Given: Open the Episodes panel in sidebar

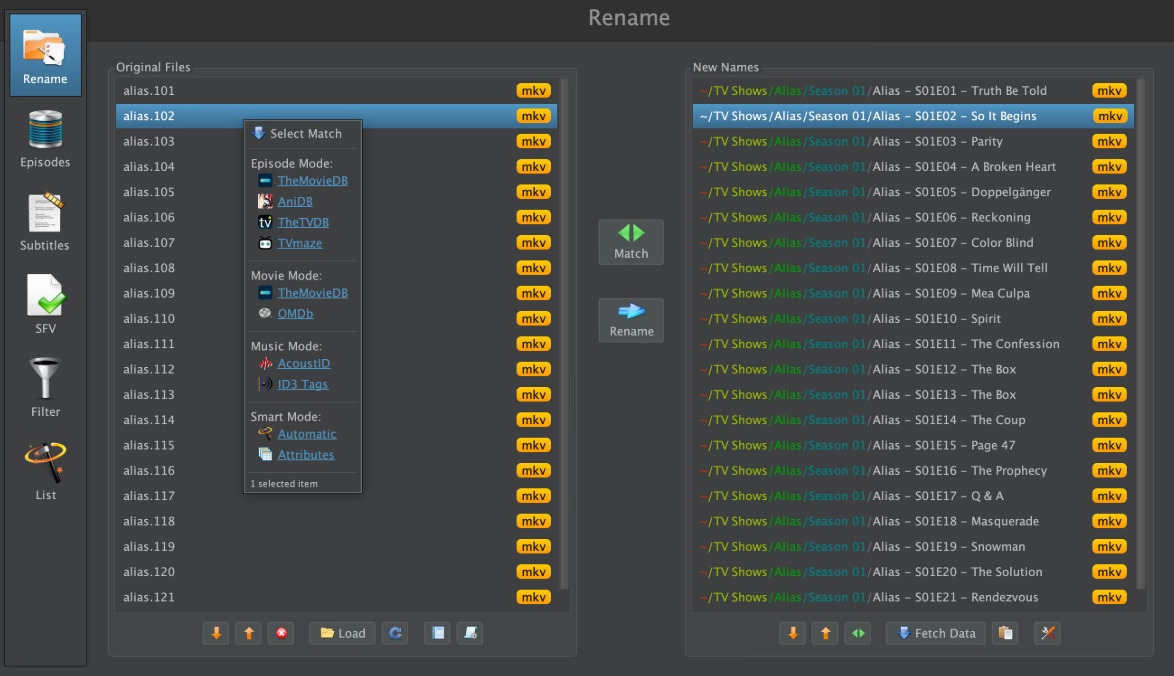Looking at the screenshot, I should coord(45,138).
